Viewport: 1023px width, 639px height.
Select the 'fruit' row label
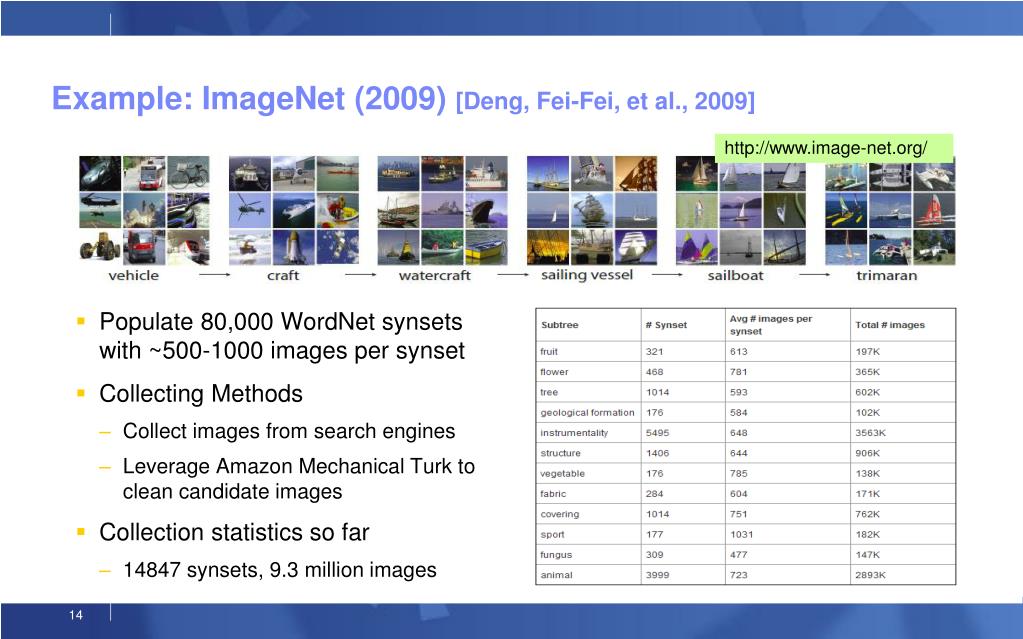pyautogui.click(x=549, y=352)
